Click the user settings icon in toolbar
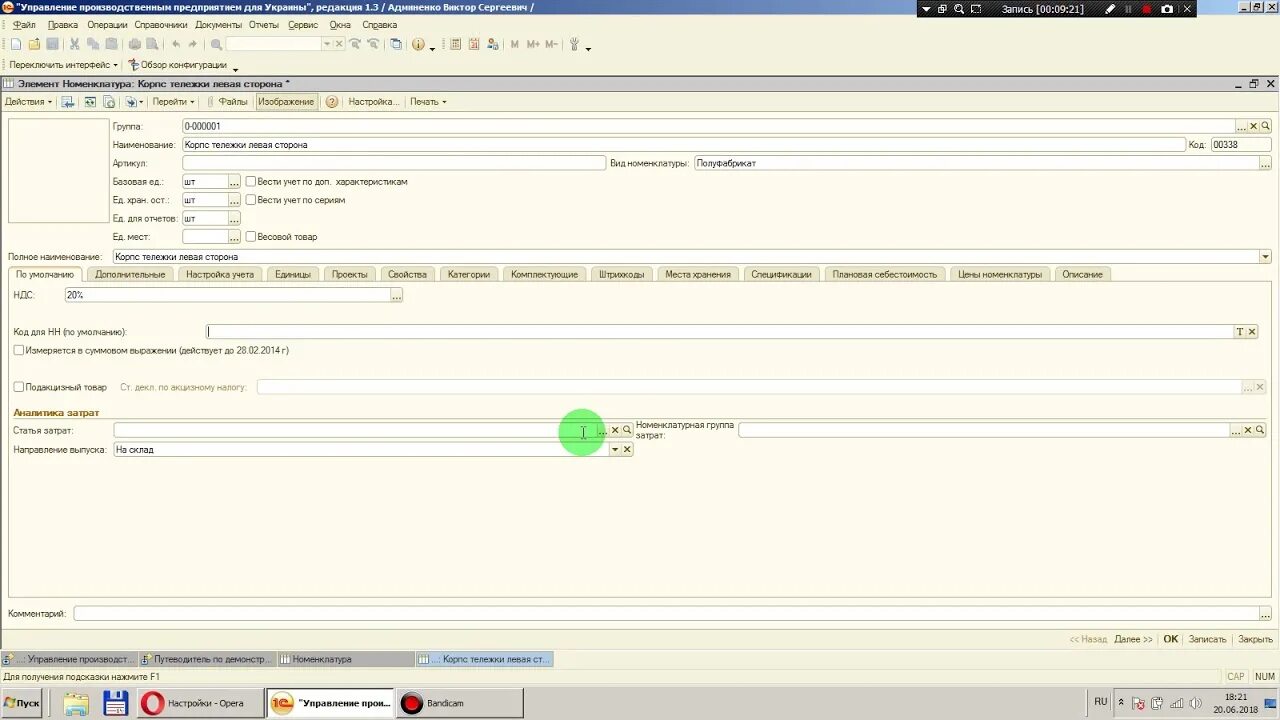 tap(492, 44)
